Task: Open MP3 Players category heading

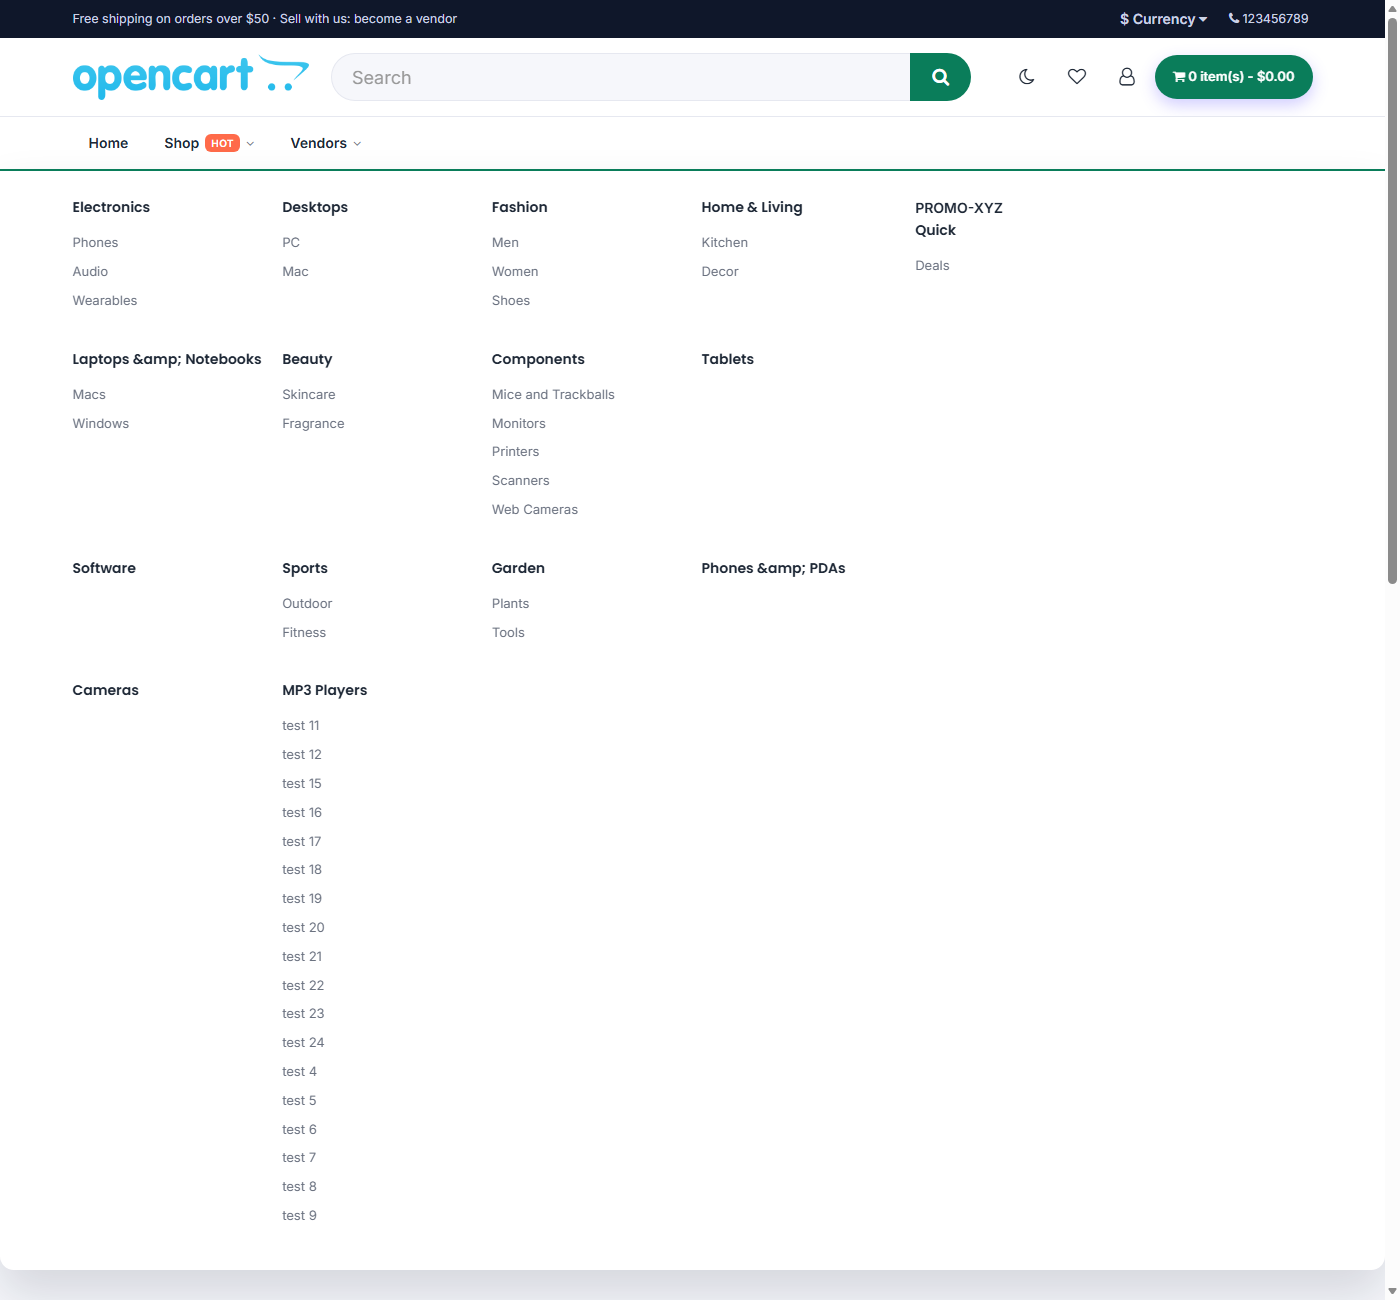Action: click(x=325, y=690)
